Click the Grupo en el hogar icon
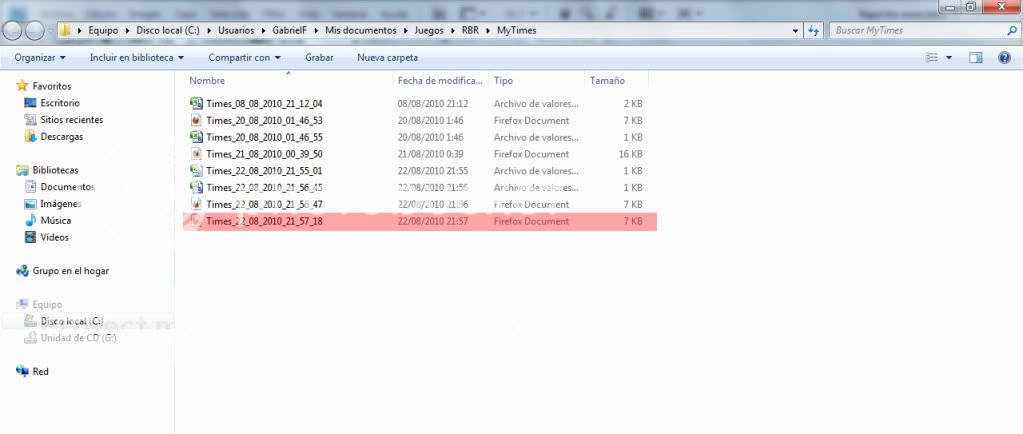The width and height of the screenshot is (1023, 434). [x=22, y=271]
